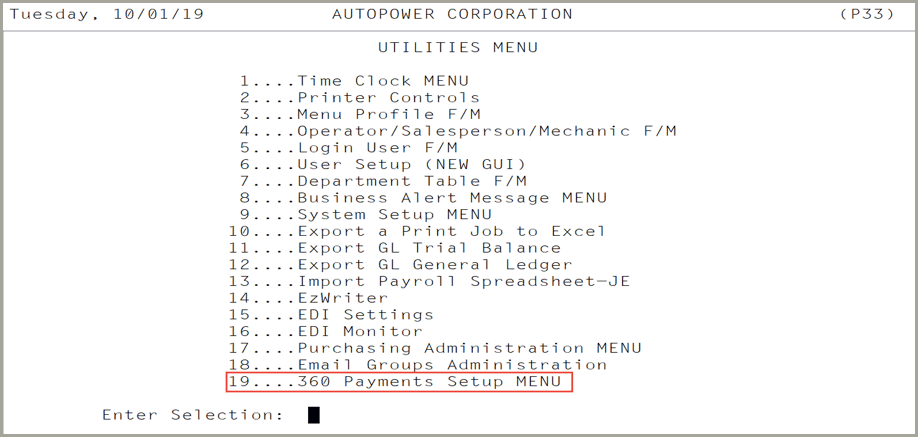The height and width of the screenshot is (437, 918).
Task: Open Purchasing Administration MENU
Action: tap(435, 348)
